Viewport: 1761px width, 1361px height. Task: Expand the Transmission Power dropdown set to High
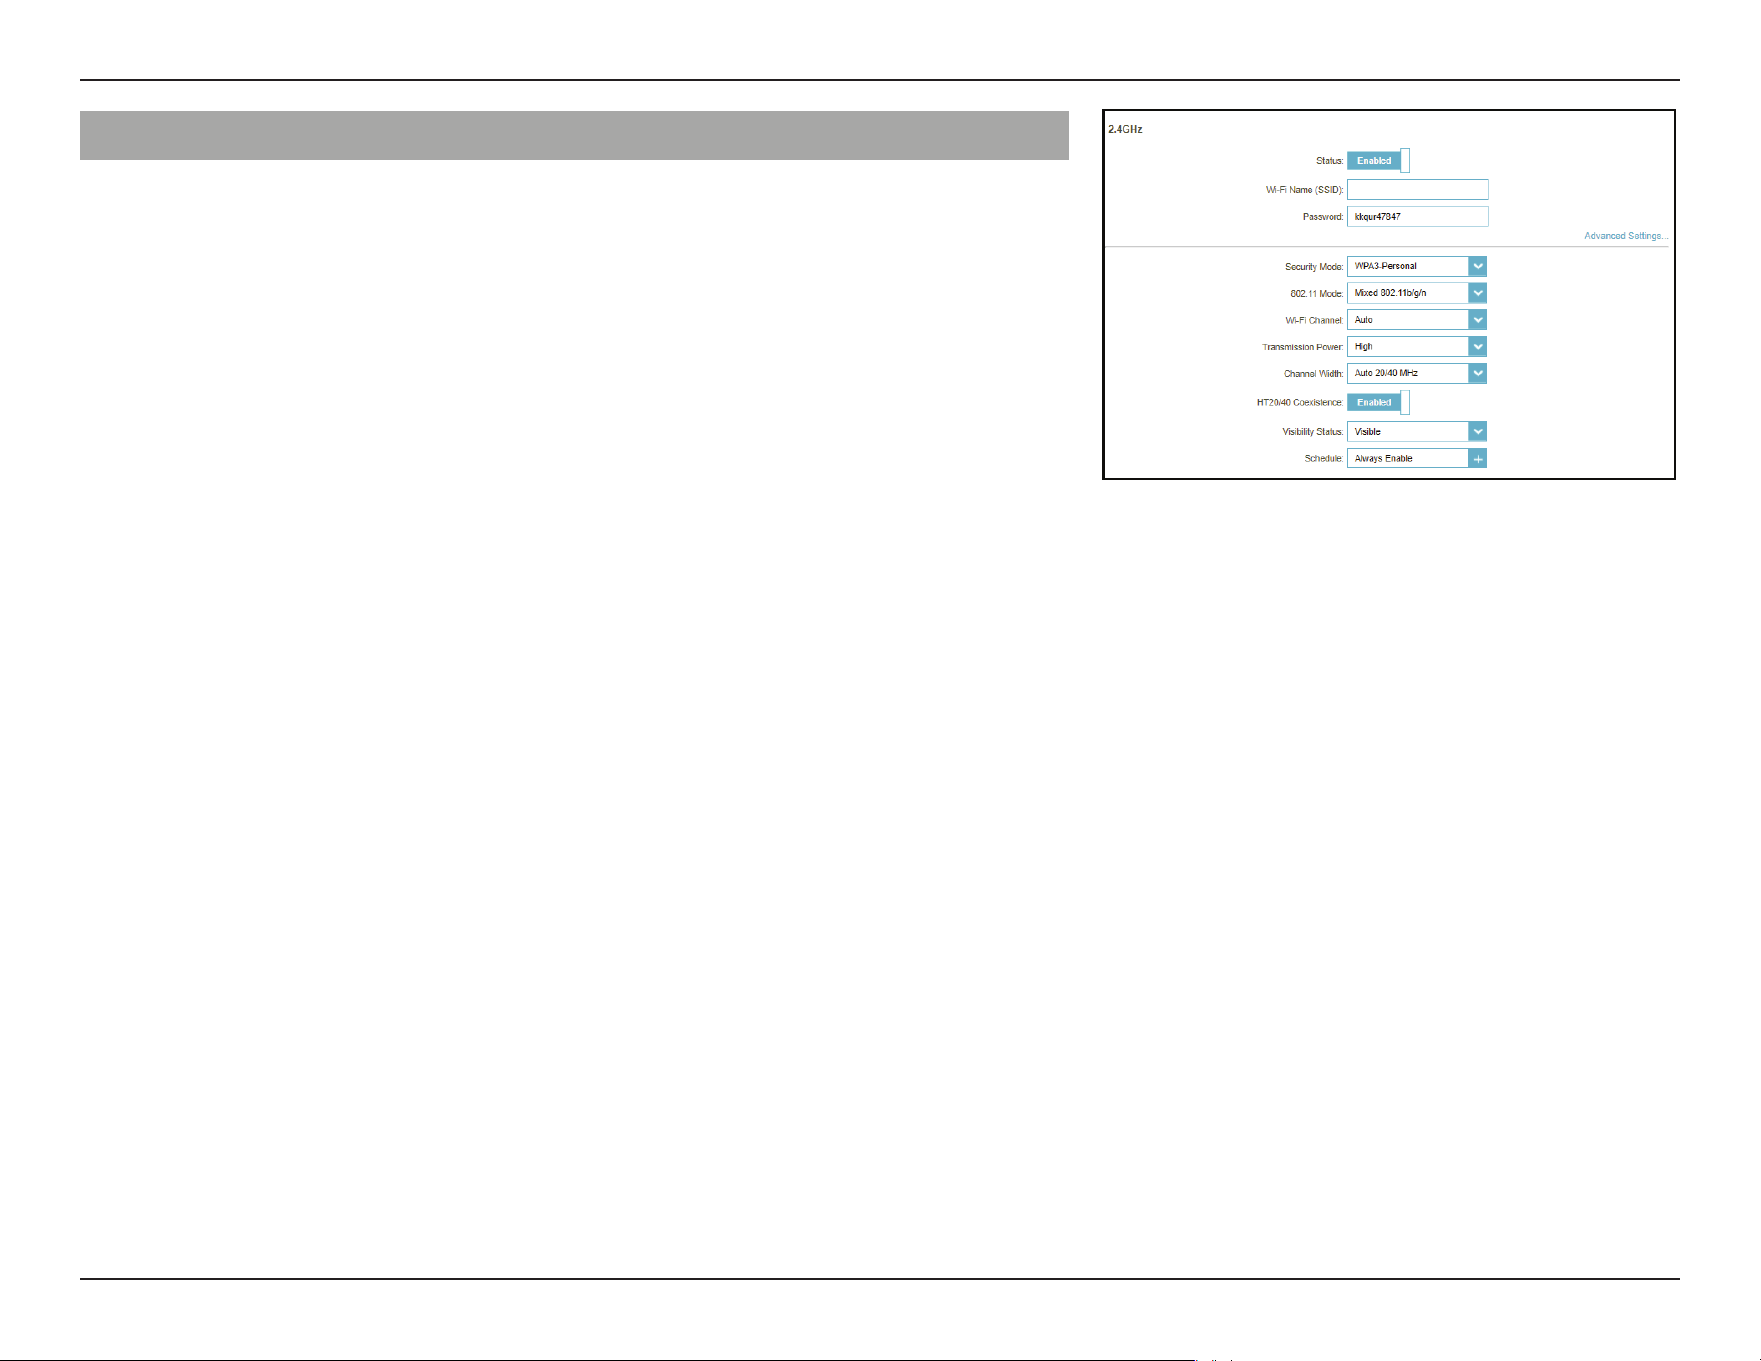1416,347
